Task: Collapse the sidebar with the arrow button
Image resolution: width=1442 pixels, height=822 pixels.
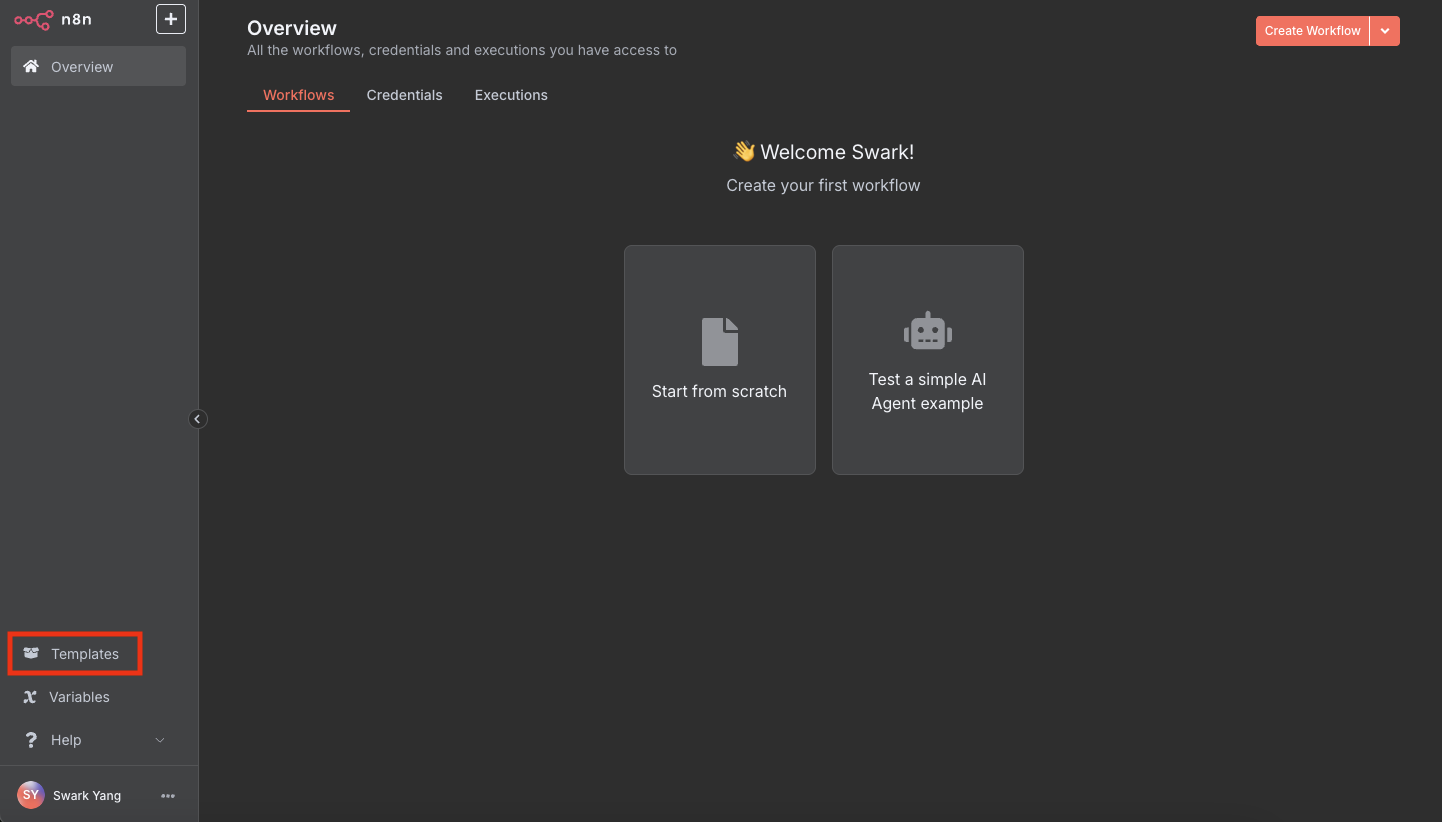Action: pyautogui.click(x=198, y=419)
